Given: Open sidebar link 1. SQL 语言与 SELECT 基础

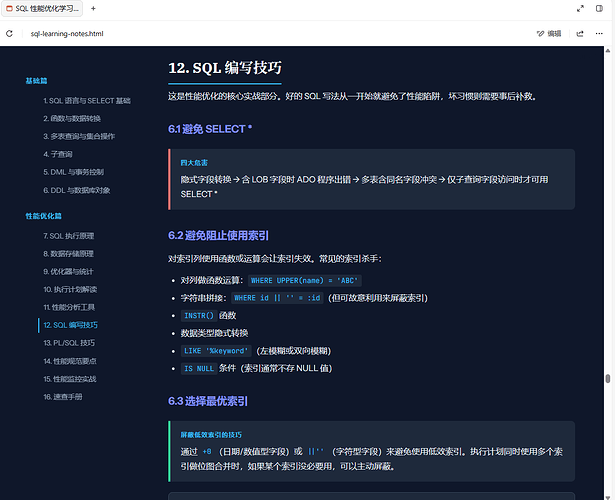Looking at the screenshot, I should [87, 101].
